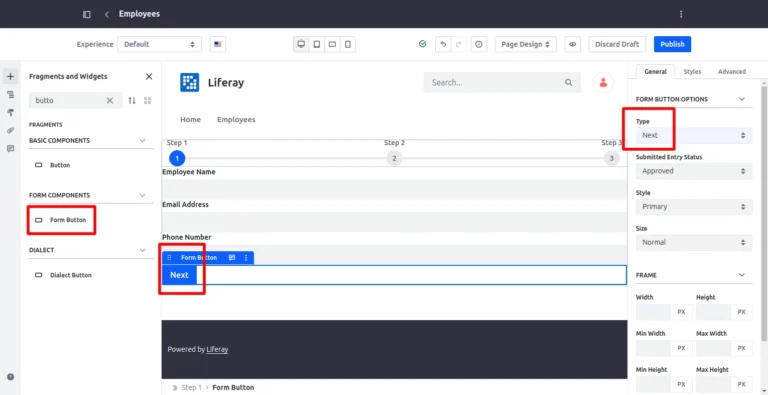Click the green saved status check icon

423,44
